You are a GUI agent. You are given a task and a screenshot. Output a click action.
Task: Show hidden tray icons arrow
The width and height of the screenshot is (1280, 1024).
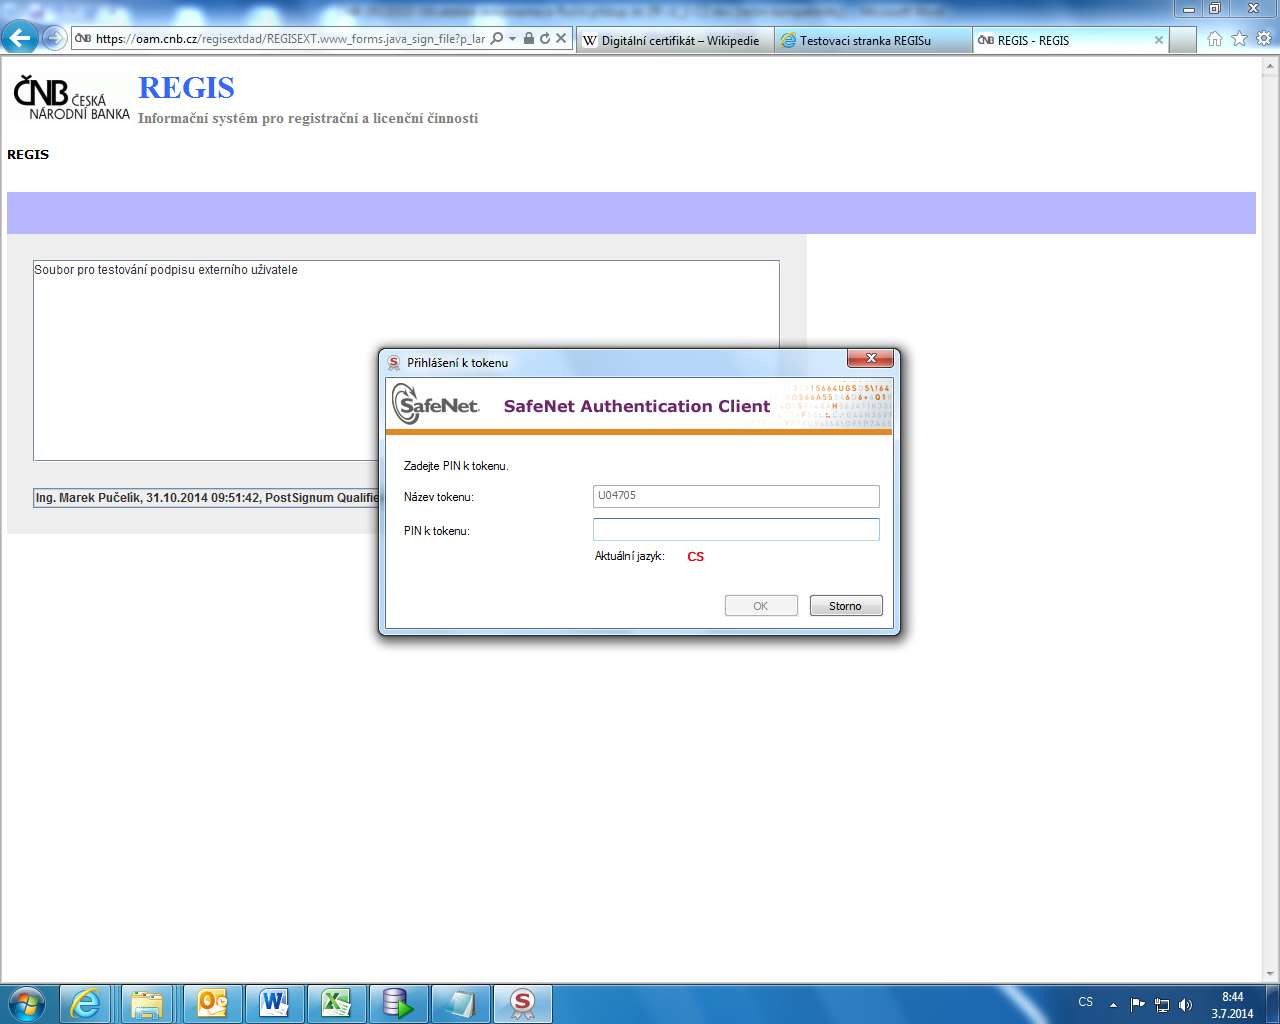(1114, 1005)
